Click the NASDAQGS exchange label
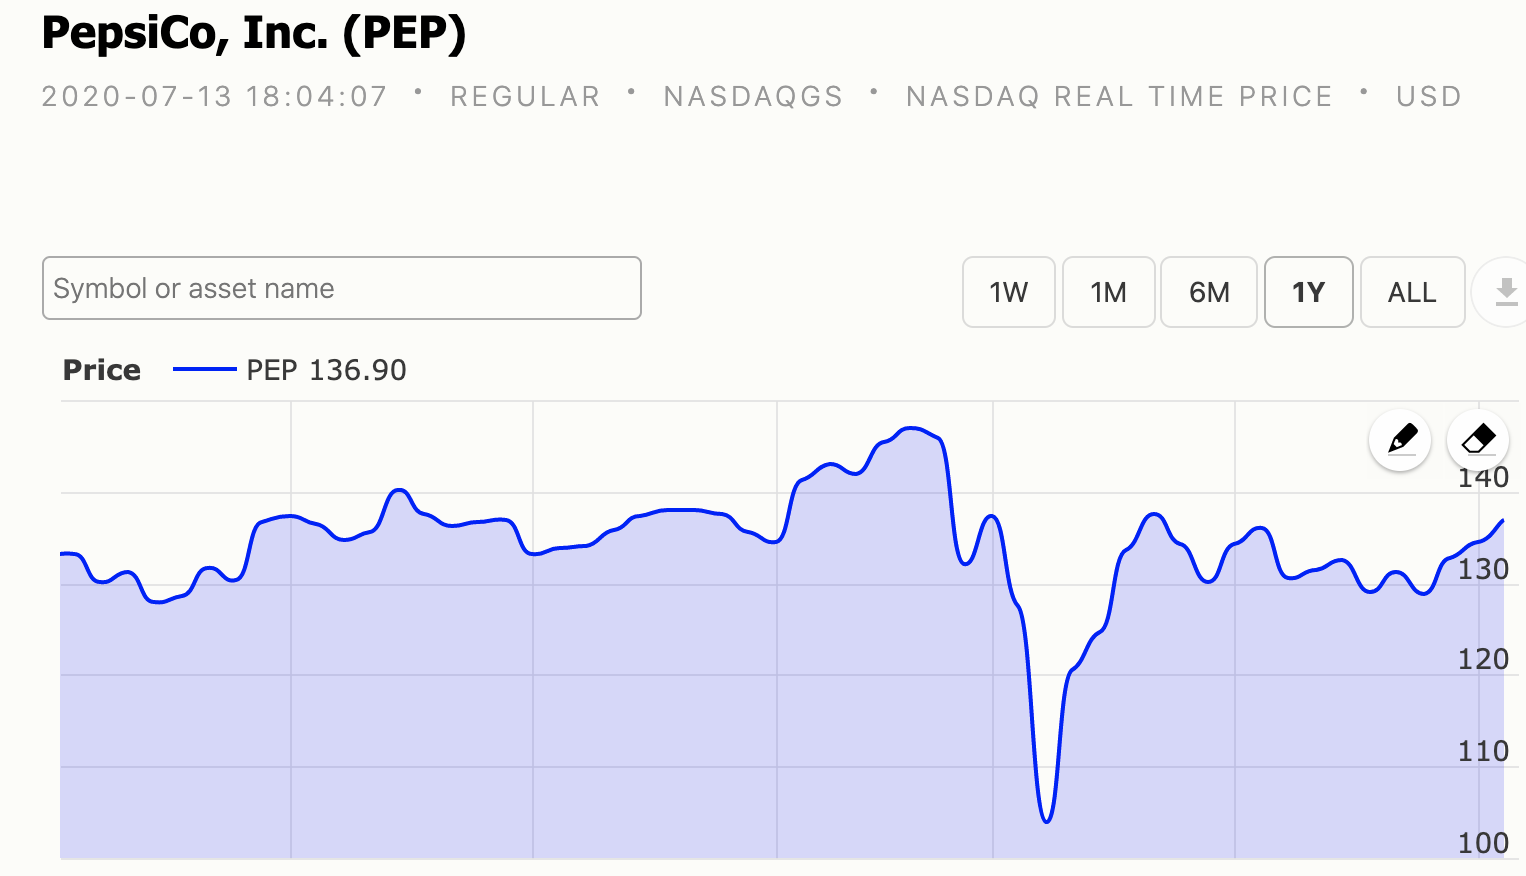The image size is (1526, 876). coord(754,96)
